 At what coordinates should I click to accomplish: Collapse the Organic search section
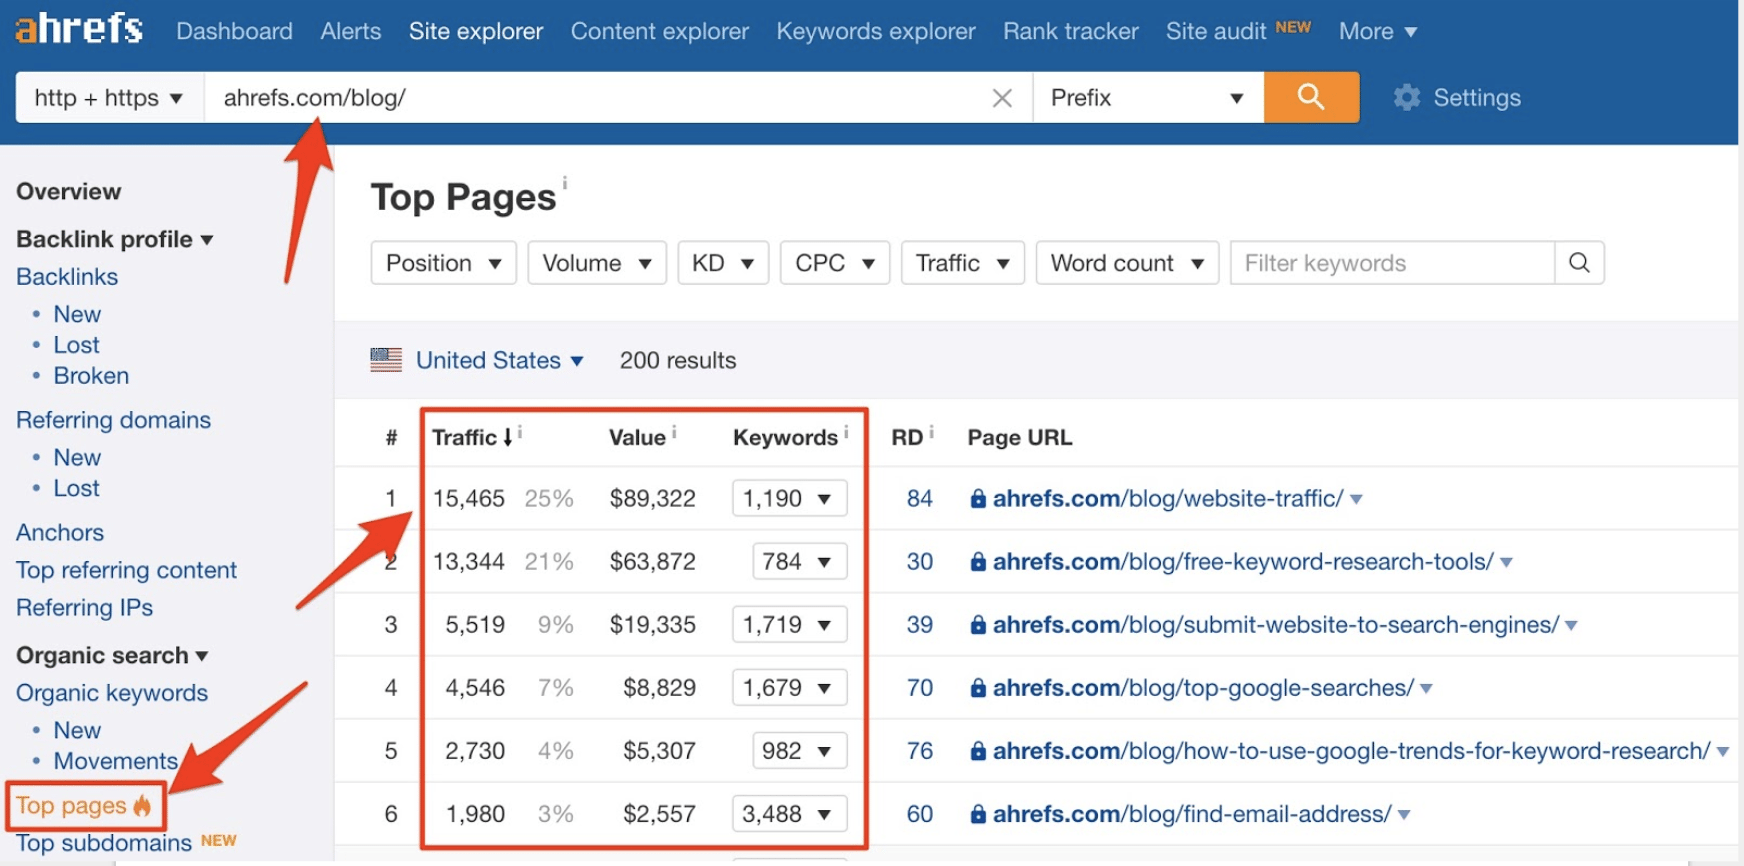[111, 655]
